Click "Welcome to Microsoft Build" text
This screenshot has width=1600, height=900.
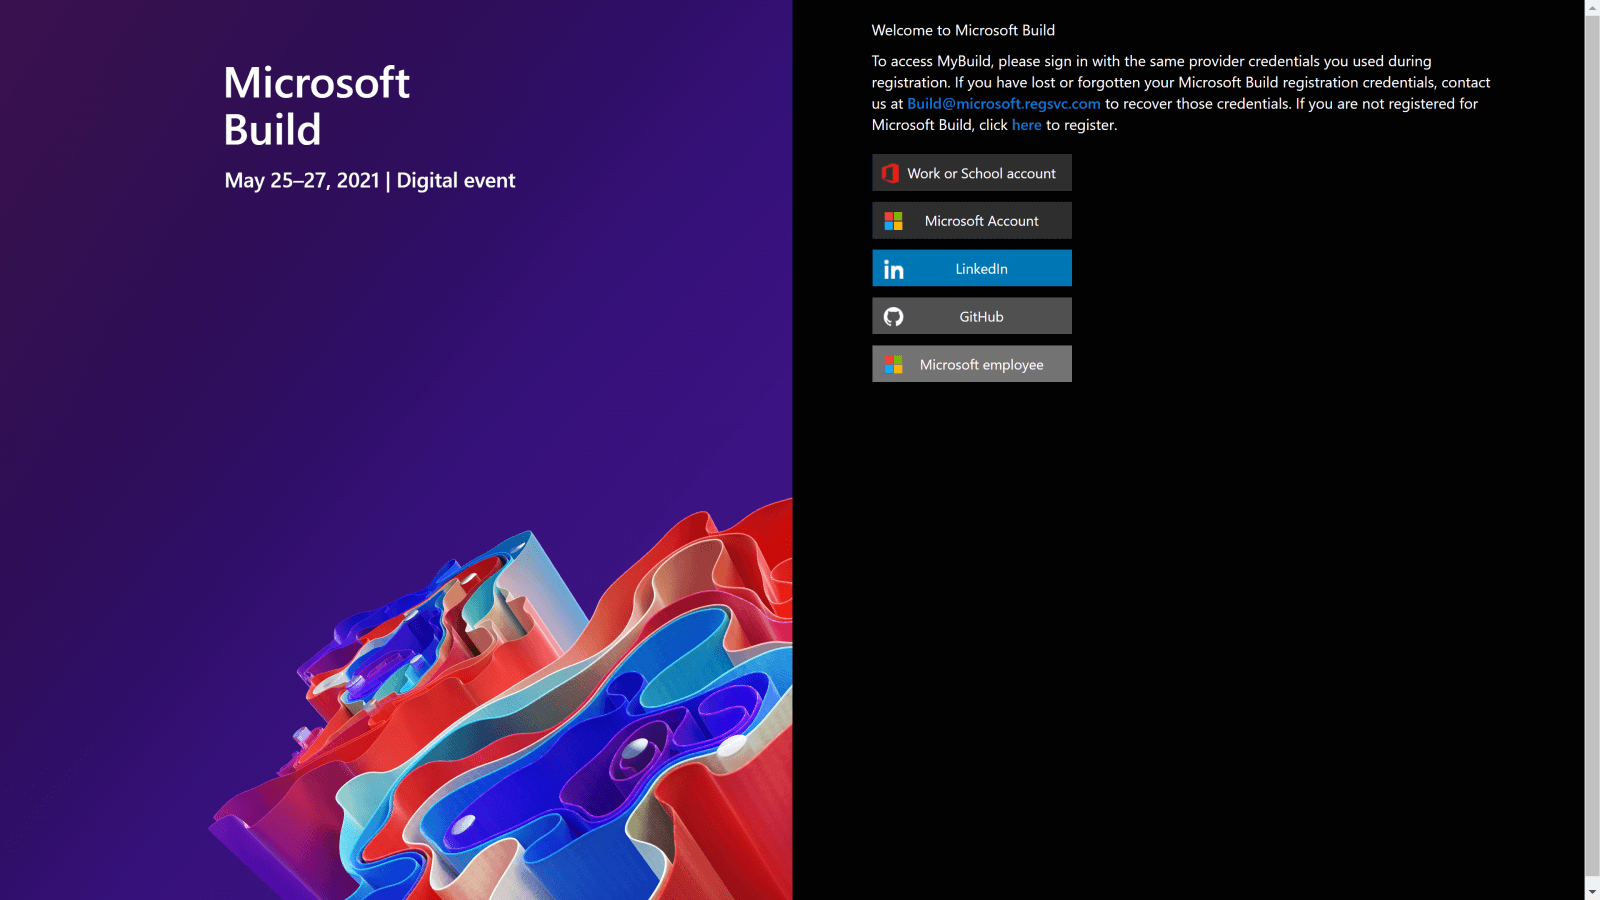click(963, 31)
